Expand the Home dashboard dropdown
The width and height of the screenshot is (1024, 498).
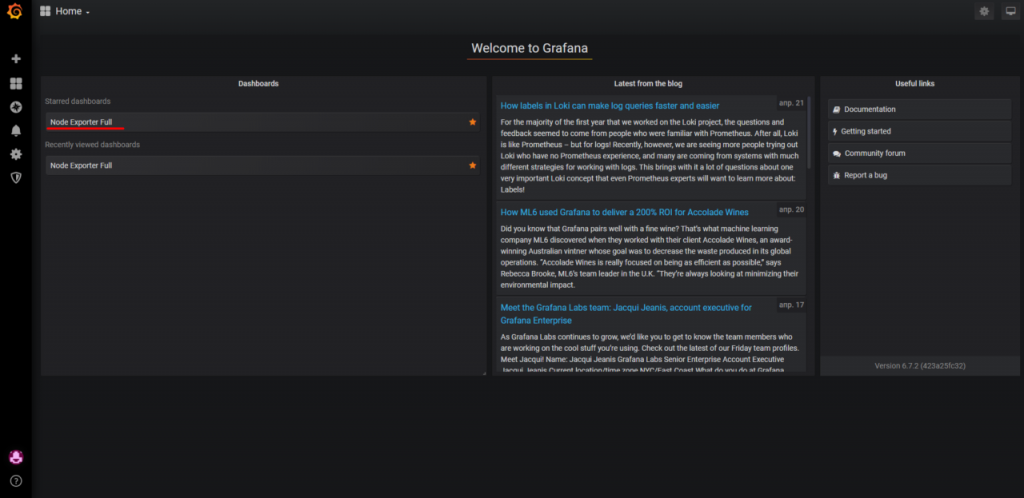[x=65, y=12]
